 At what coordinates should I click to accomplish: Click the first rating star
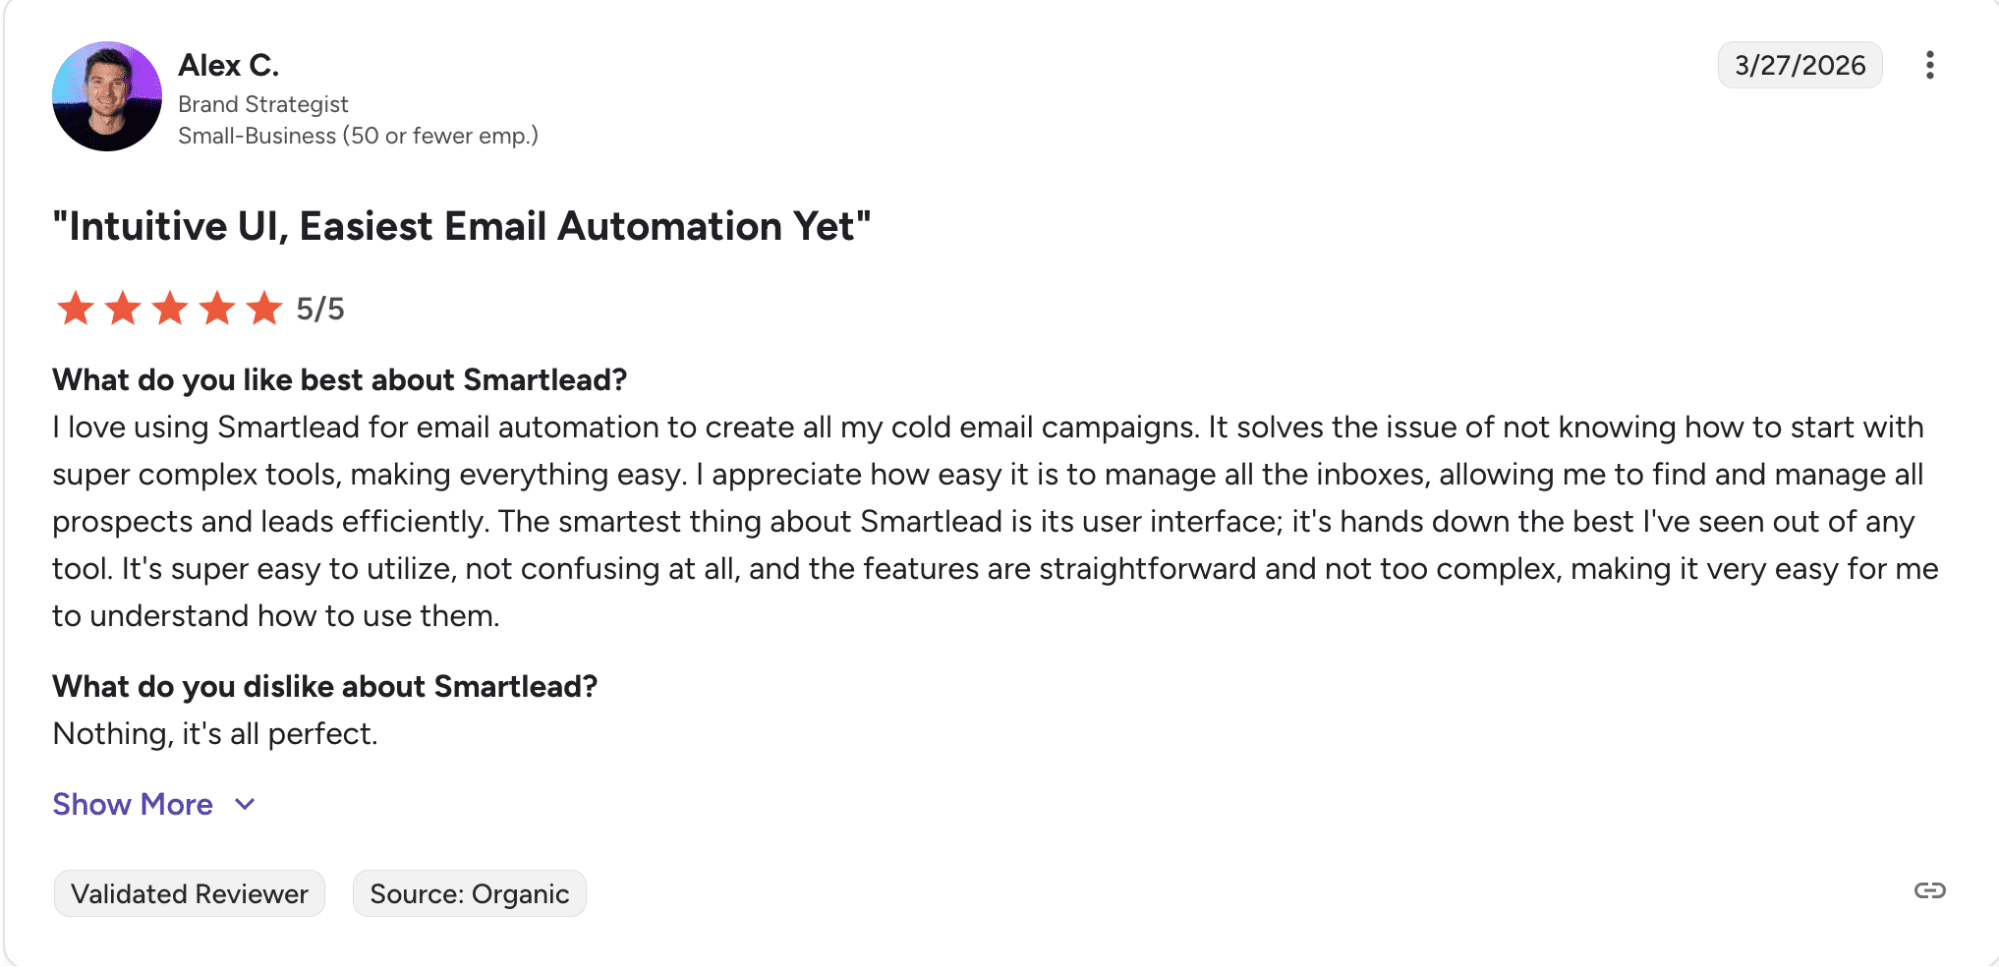click(75, 309)
